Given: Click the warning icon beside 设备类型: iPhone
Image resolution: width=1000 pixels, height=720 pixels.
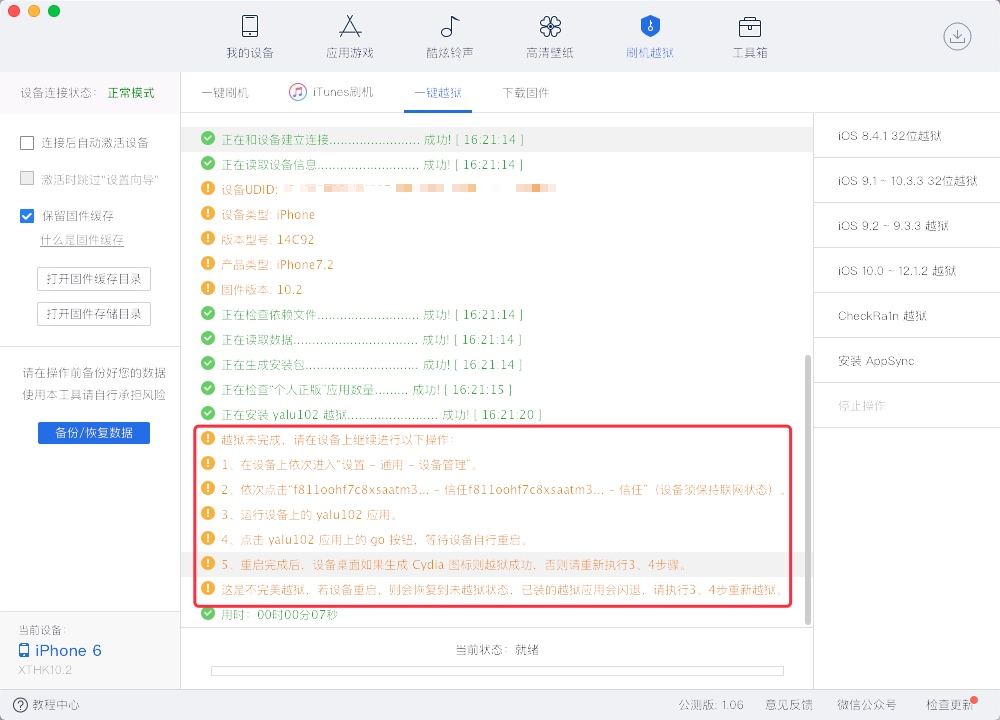Looking at the screenshot, I should (208, 214).
